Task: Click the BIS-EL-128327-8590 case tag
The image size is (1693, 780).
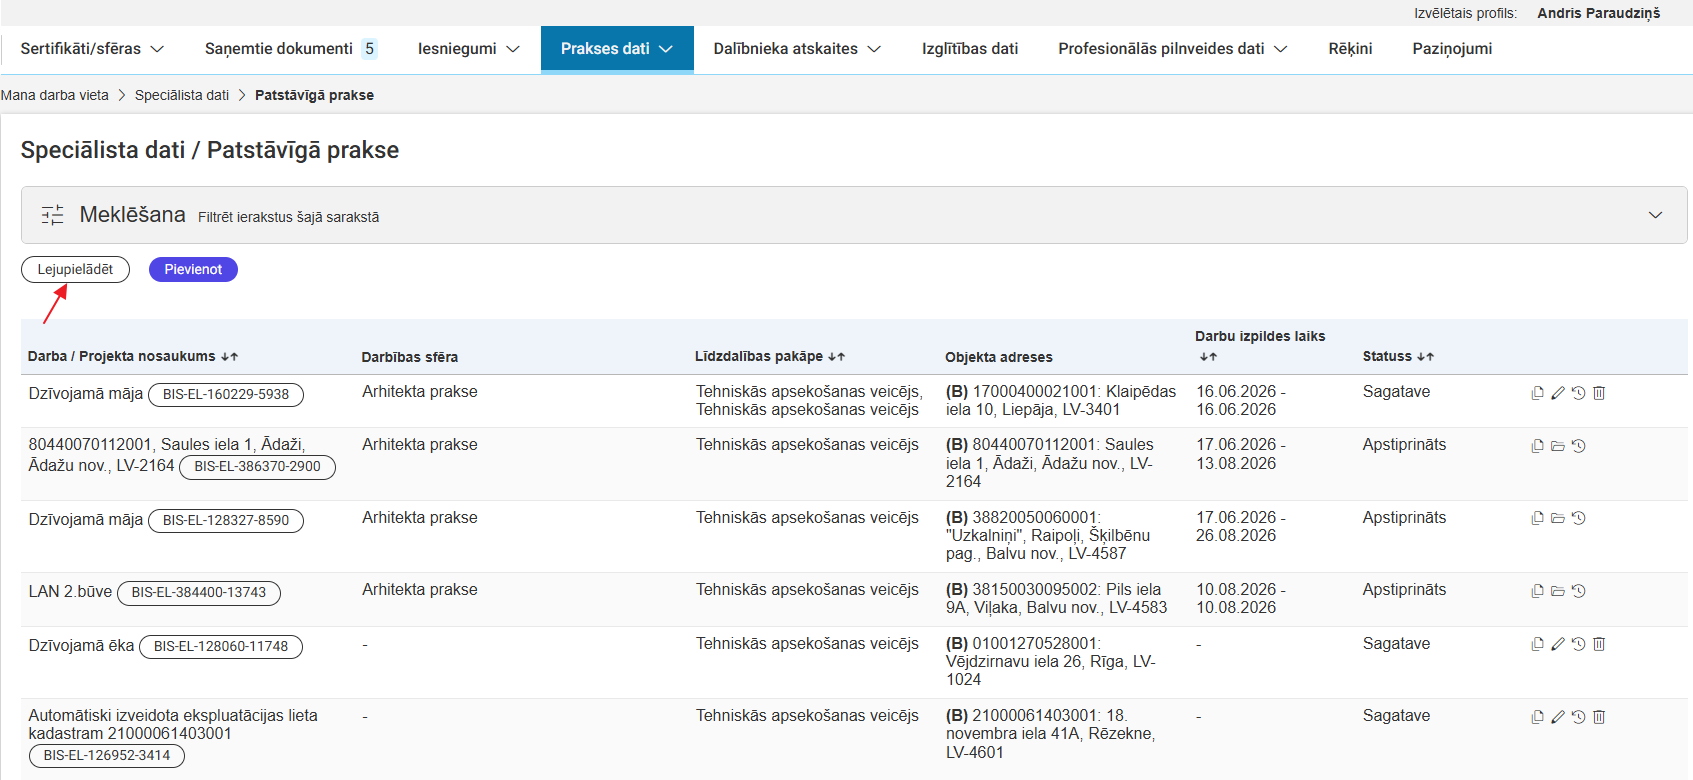Action: coord(226,521)
